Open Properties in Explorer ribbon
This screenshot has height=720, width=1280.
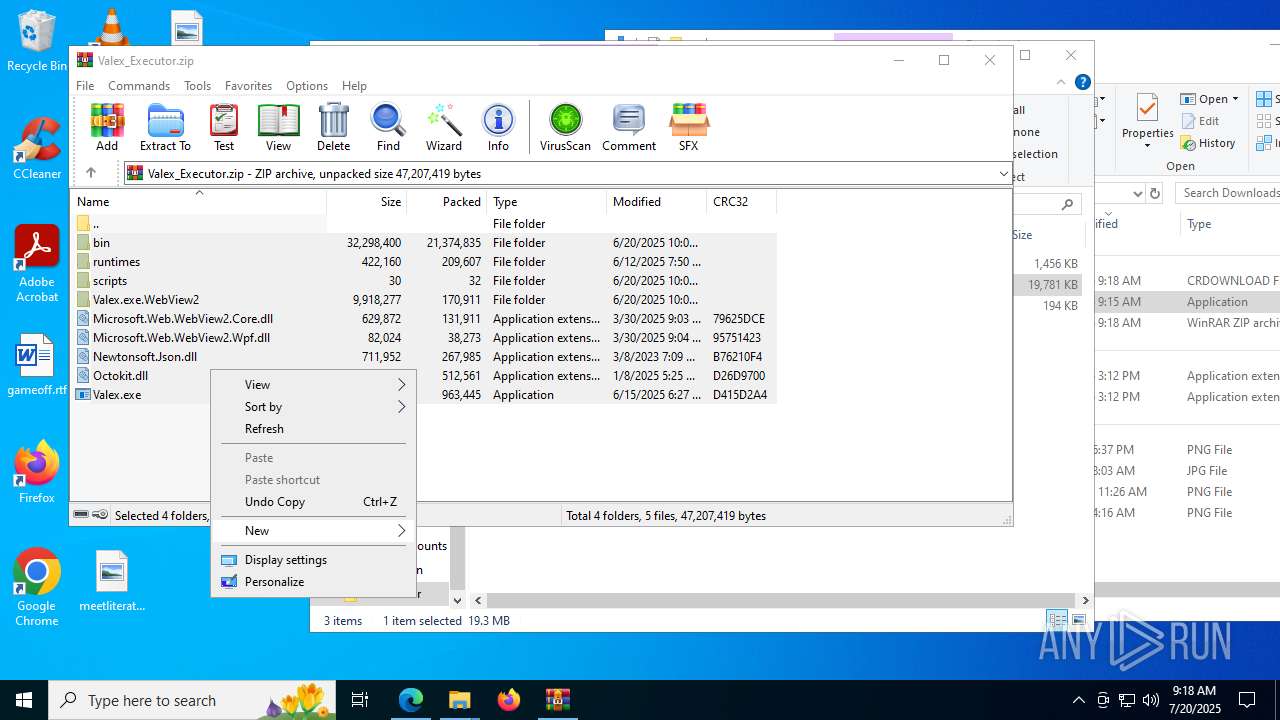point(1147,122)
